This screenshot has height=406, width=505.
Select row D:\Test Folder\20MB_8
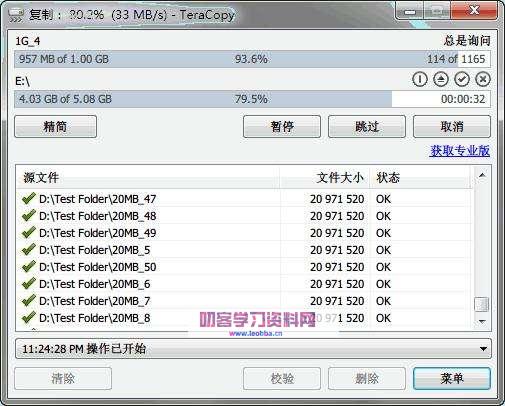tap(245, 318)
